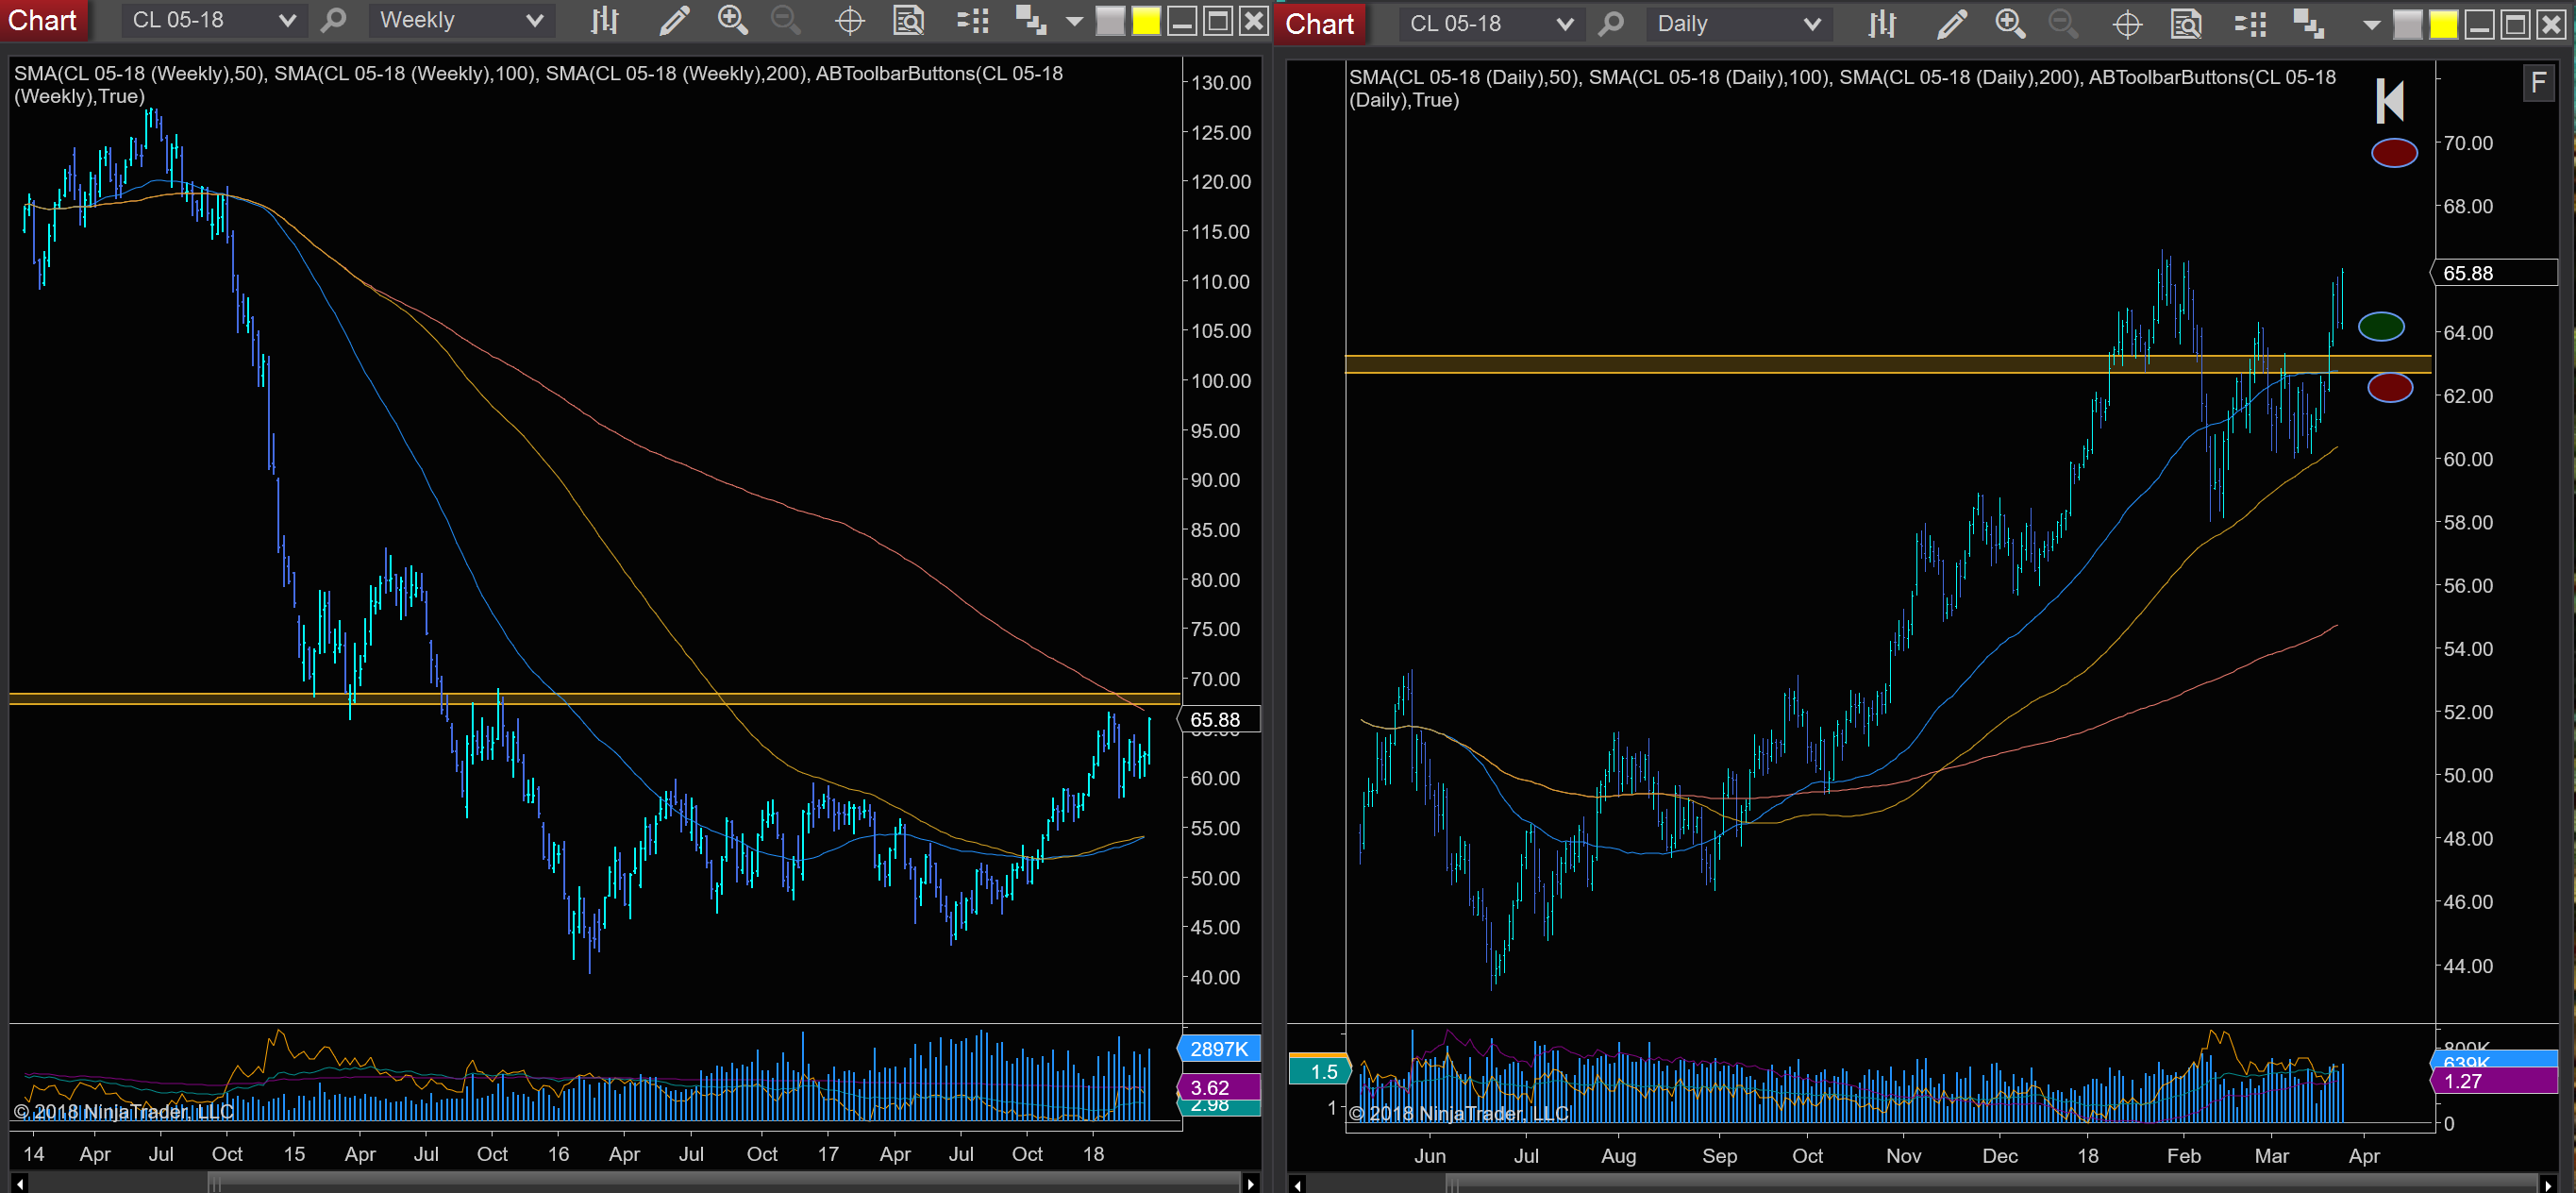Click the left scroll arrow under Weekly chart
2576x1193 pixels.
(19, 1184)
